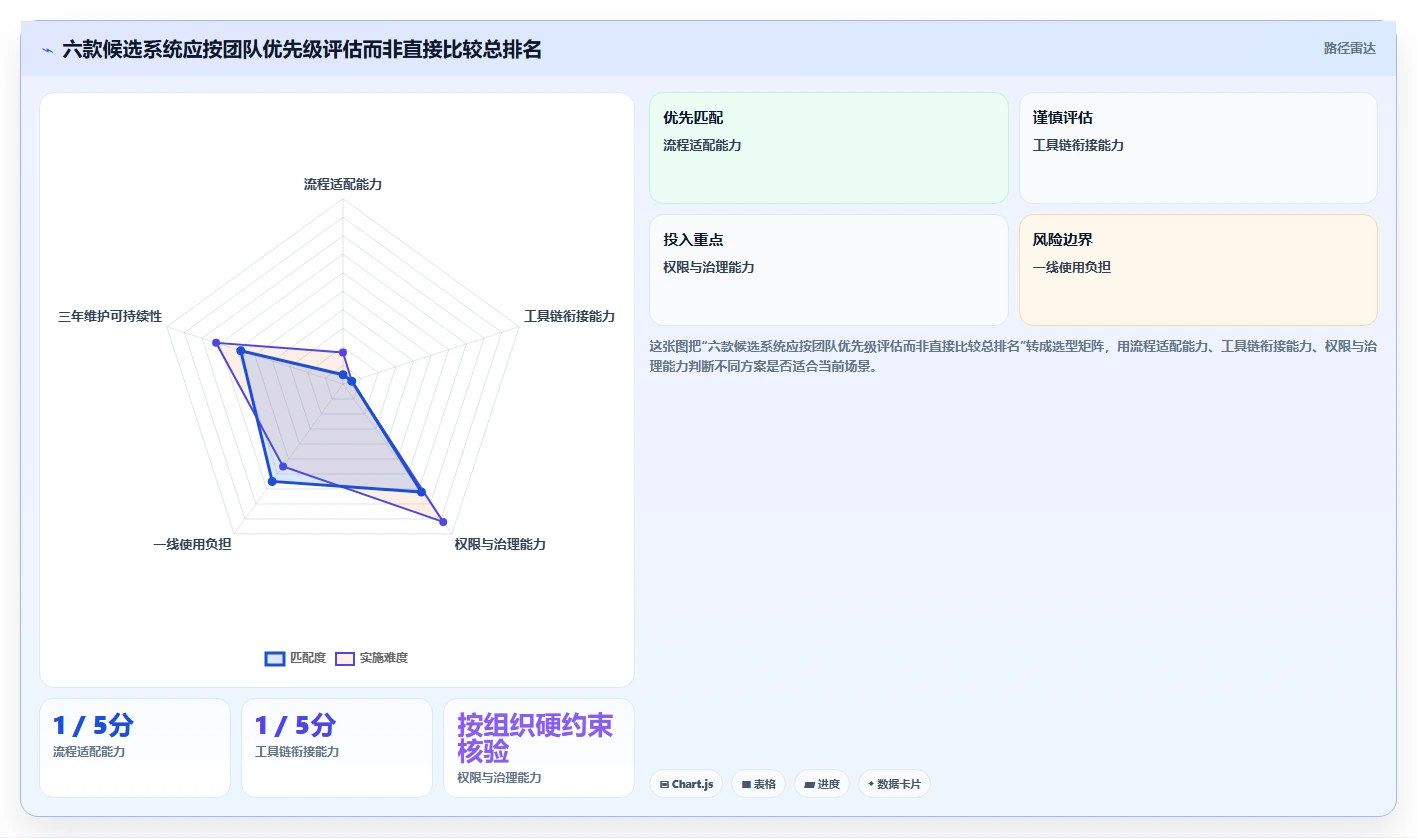This screenshot has height=838, width=1417.
Task: Open the 表格 tag chip
Action: [759, 784]
